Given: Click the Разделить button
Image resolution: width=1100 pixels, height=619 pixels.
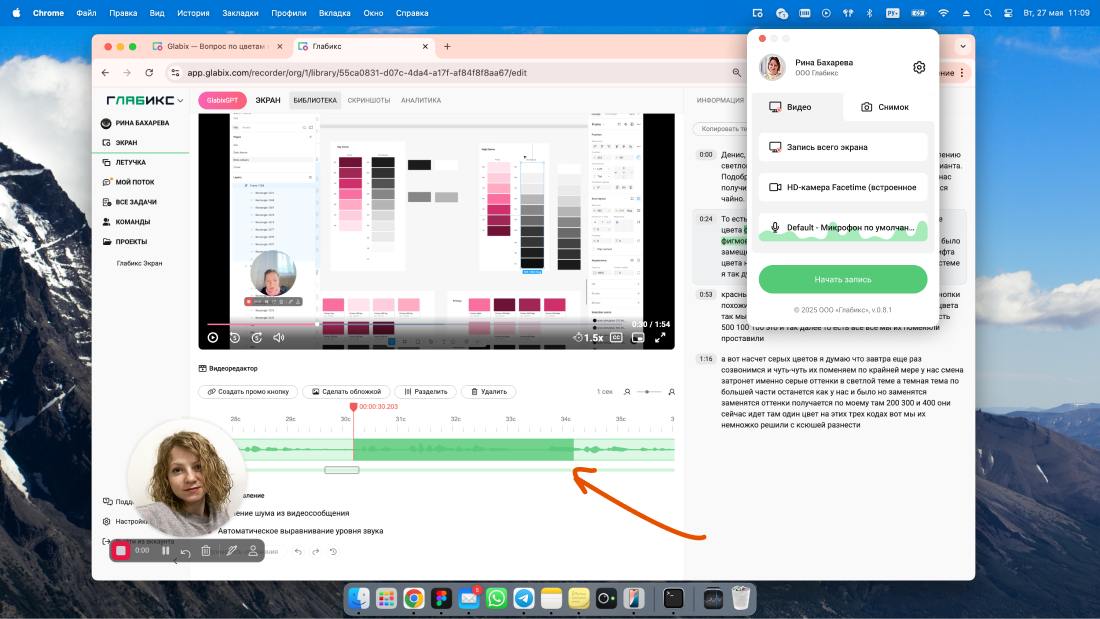Looking at the screenshot, I should click(x=426, y=392).
